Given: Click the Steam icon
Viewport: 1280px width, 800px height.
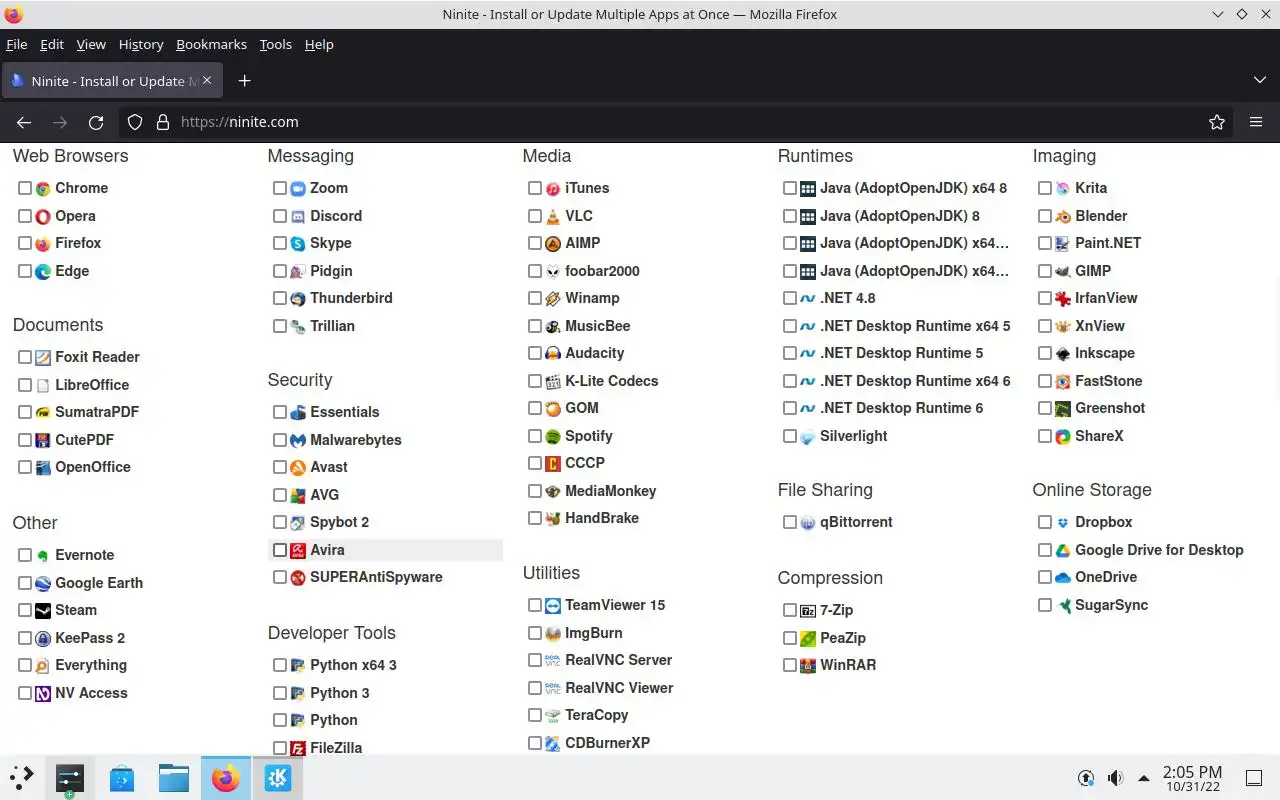Looking at the screenshot, I should (43, 610).
